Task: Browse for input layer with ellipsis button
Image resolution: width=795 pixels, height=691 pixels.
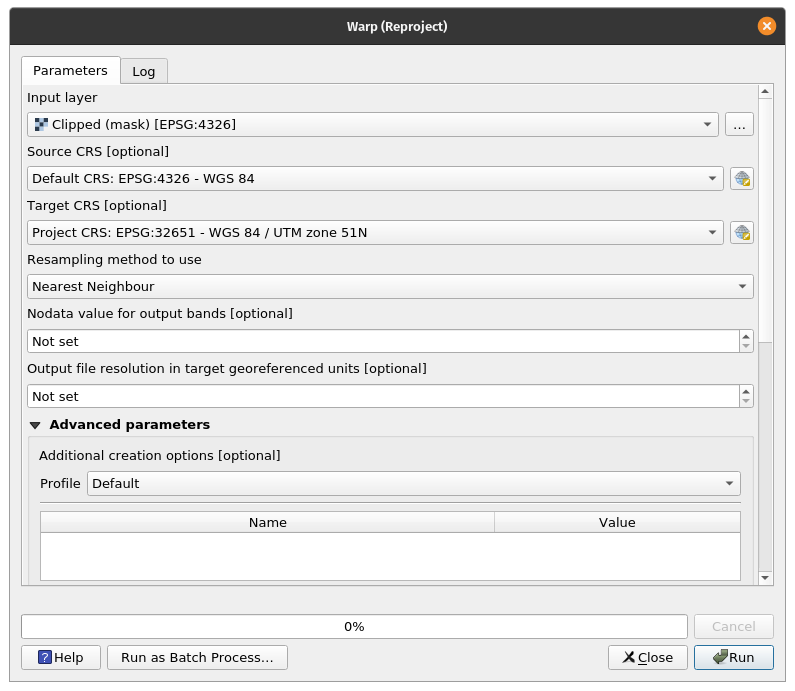Action: click(739, 125)
